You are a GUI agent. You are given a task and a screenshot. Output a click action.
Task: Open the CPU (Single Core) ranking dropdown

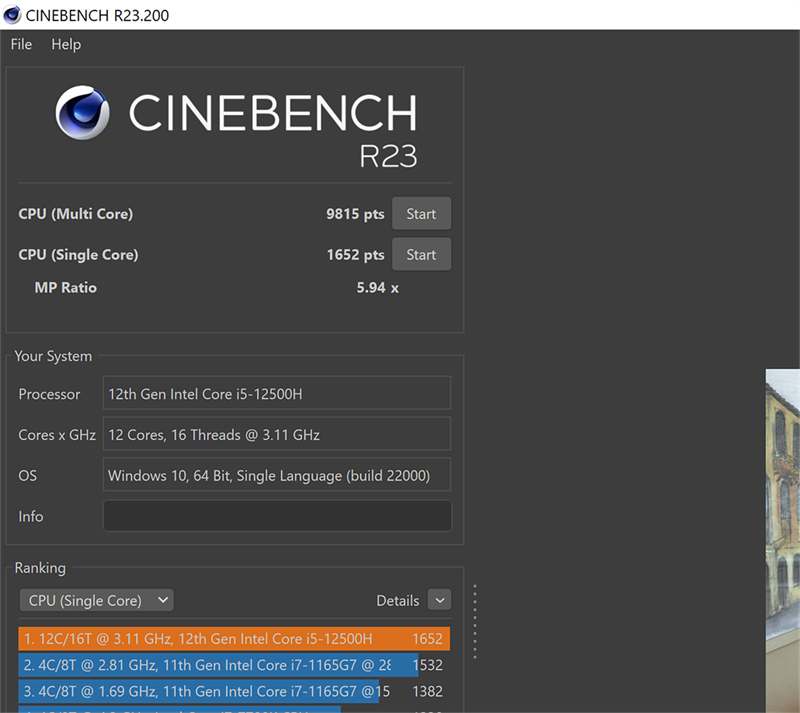(x=96, y=600)
